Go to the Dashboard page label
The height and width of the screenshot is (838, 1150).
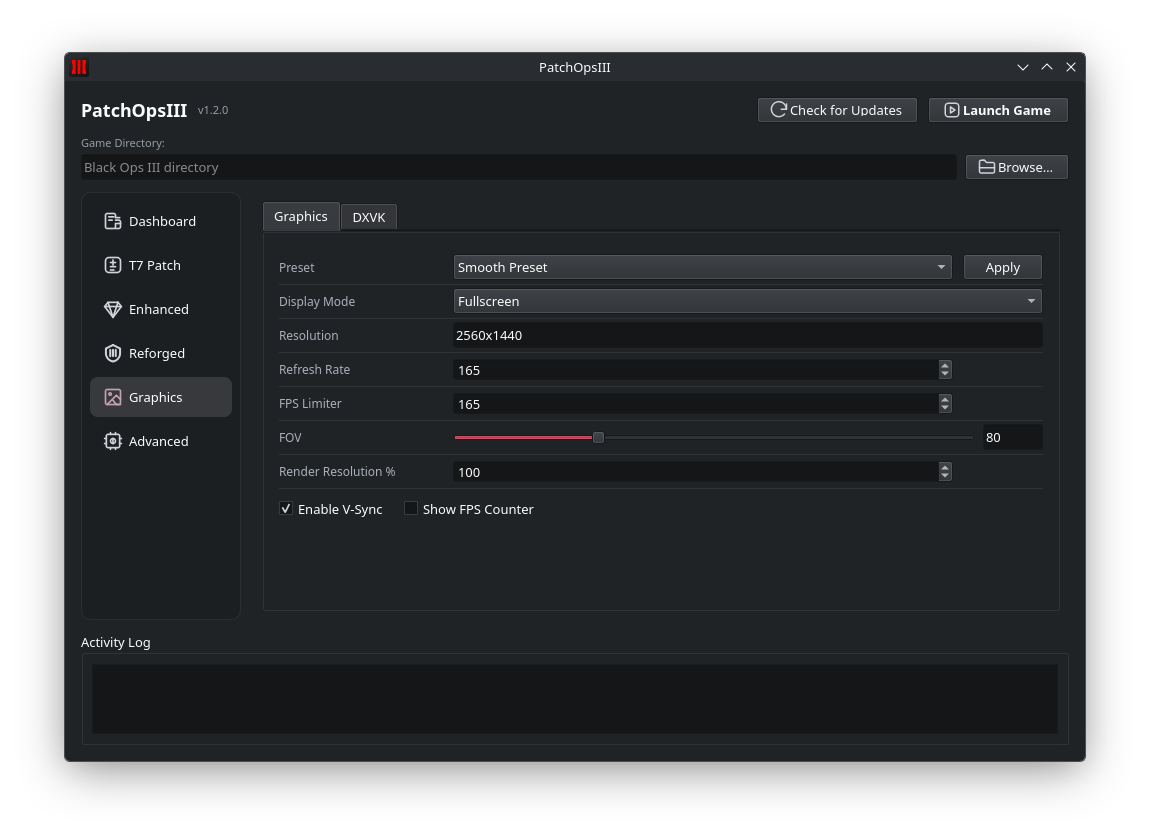pyautogui.click(x=162, y=221)
